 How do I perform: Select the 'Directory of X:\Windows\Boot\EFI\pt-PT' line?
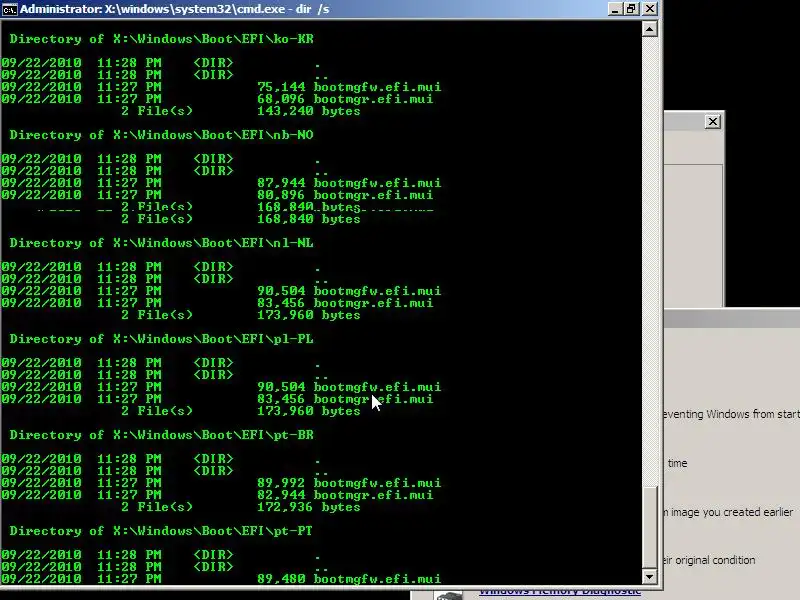click(161, 531)
